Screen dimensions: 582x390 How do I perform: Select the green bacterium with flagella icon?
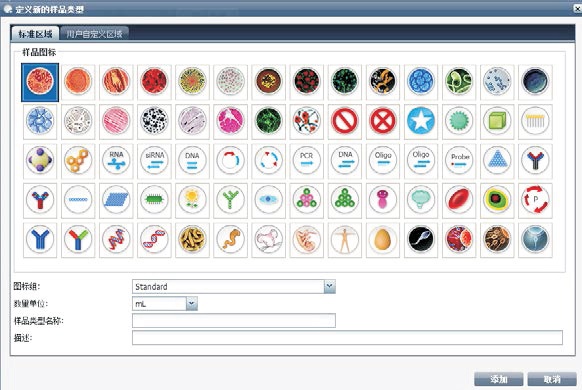click(x=154, y=200)
